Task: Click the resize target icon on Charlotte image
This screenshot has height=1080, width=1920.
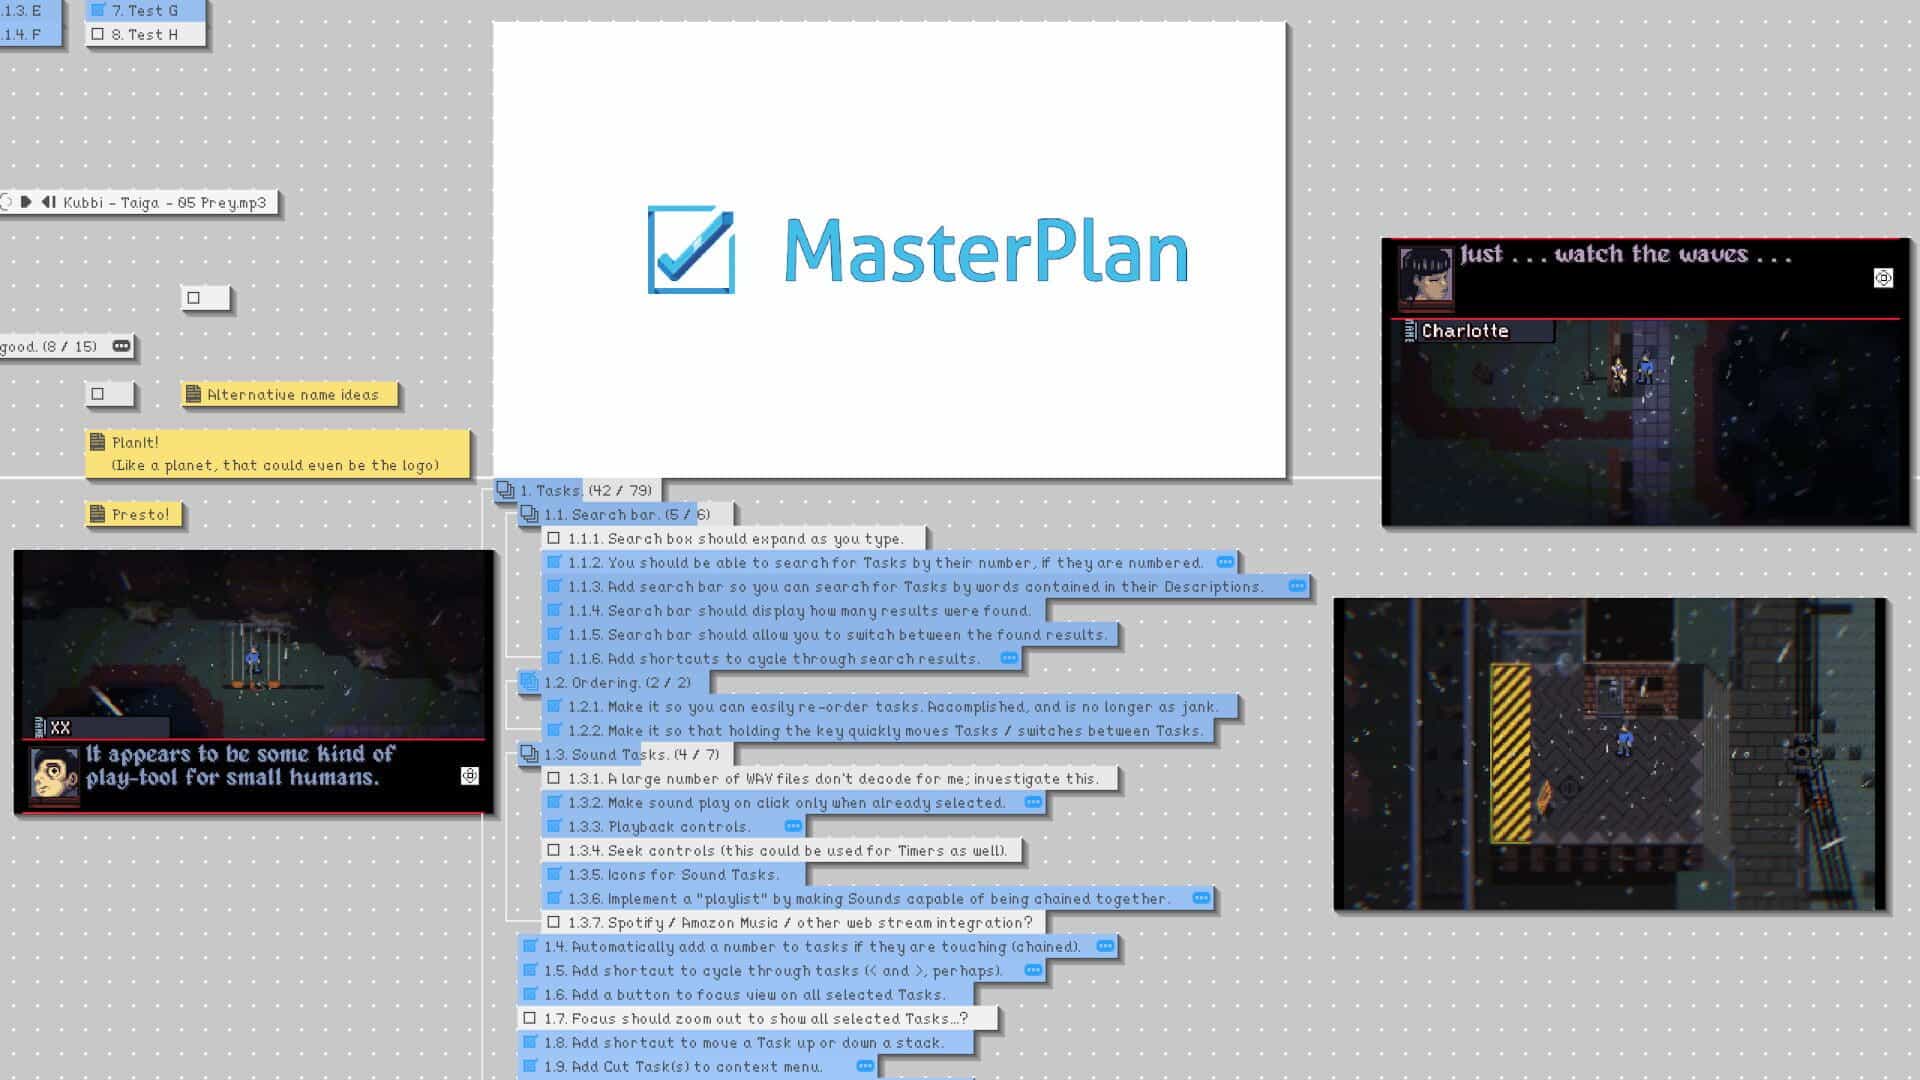Action: (x=1883, y=278)
